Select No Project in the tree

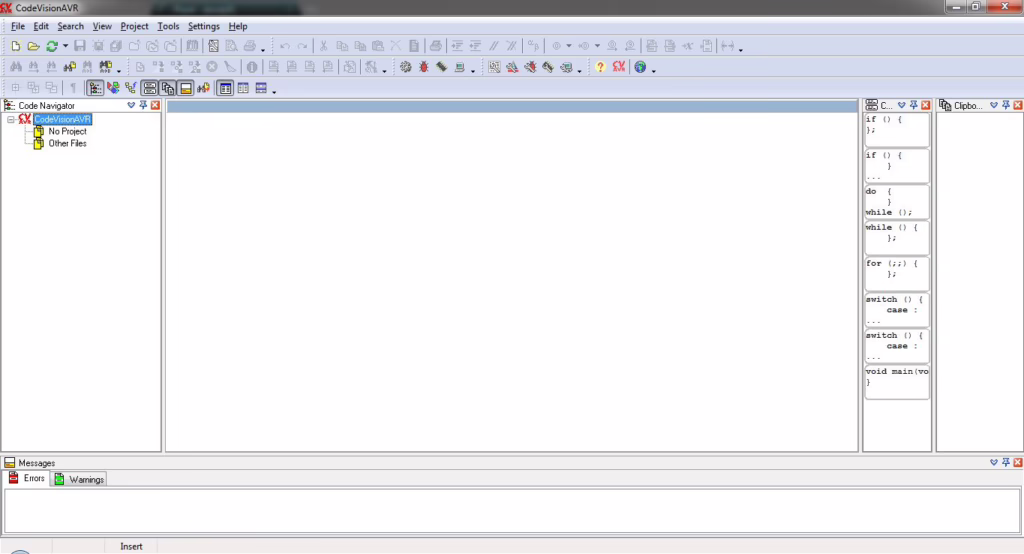[x=67, y=131]
